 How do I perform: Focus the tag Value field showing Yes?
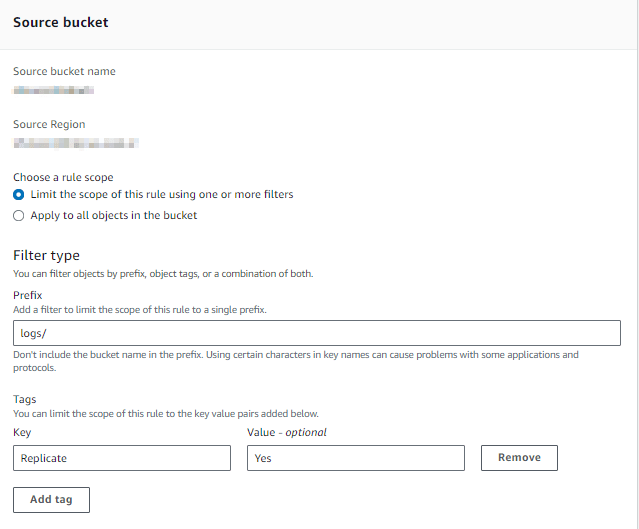(x=356, y=458)
